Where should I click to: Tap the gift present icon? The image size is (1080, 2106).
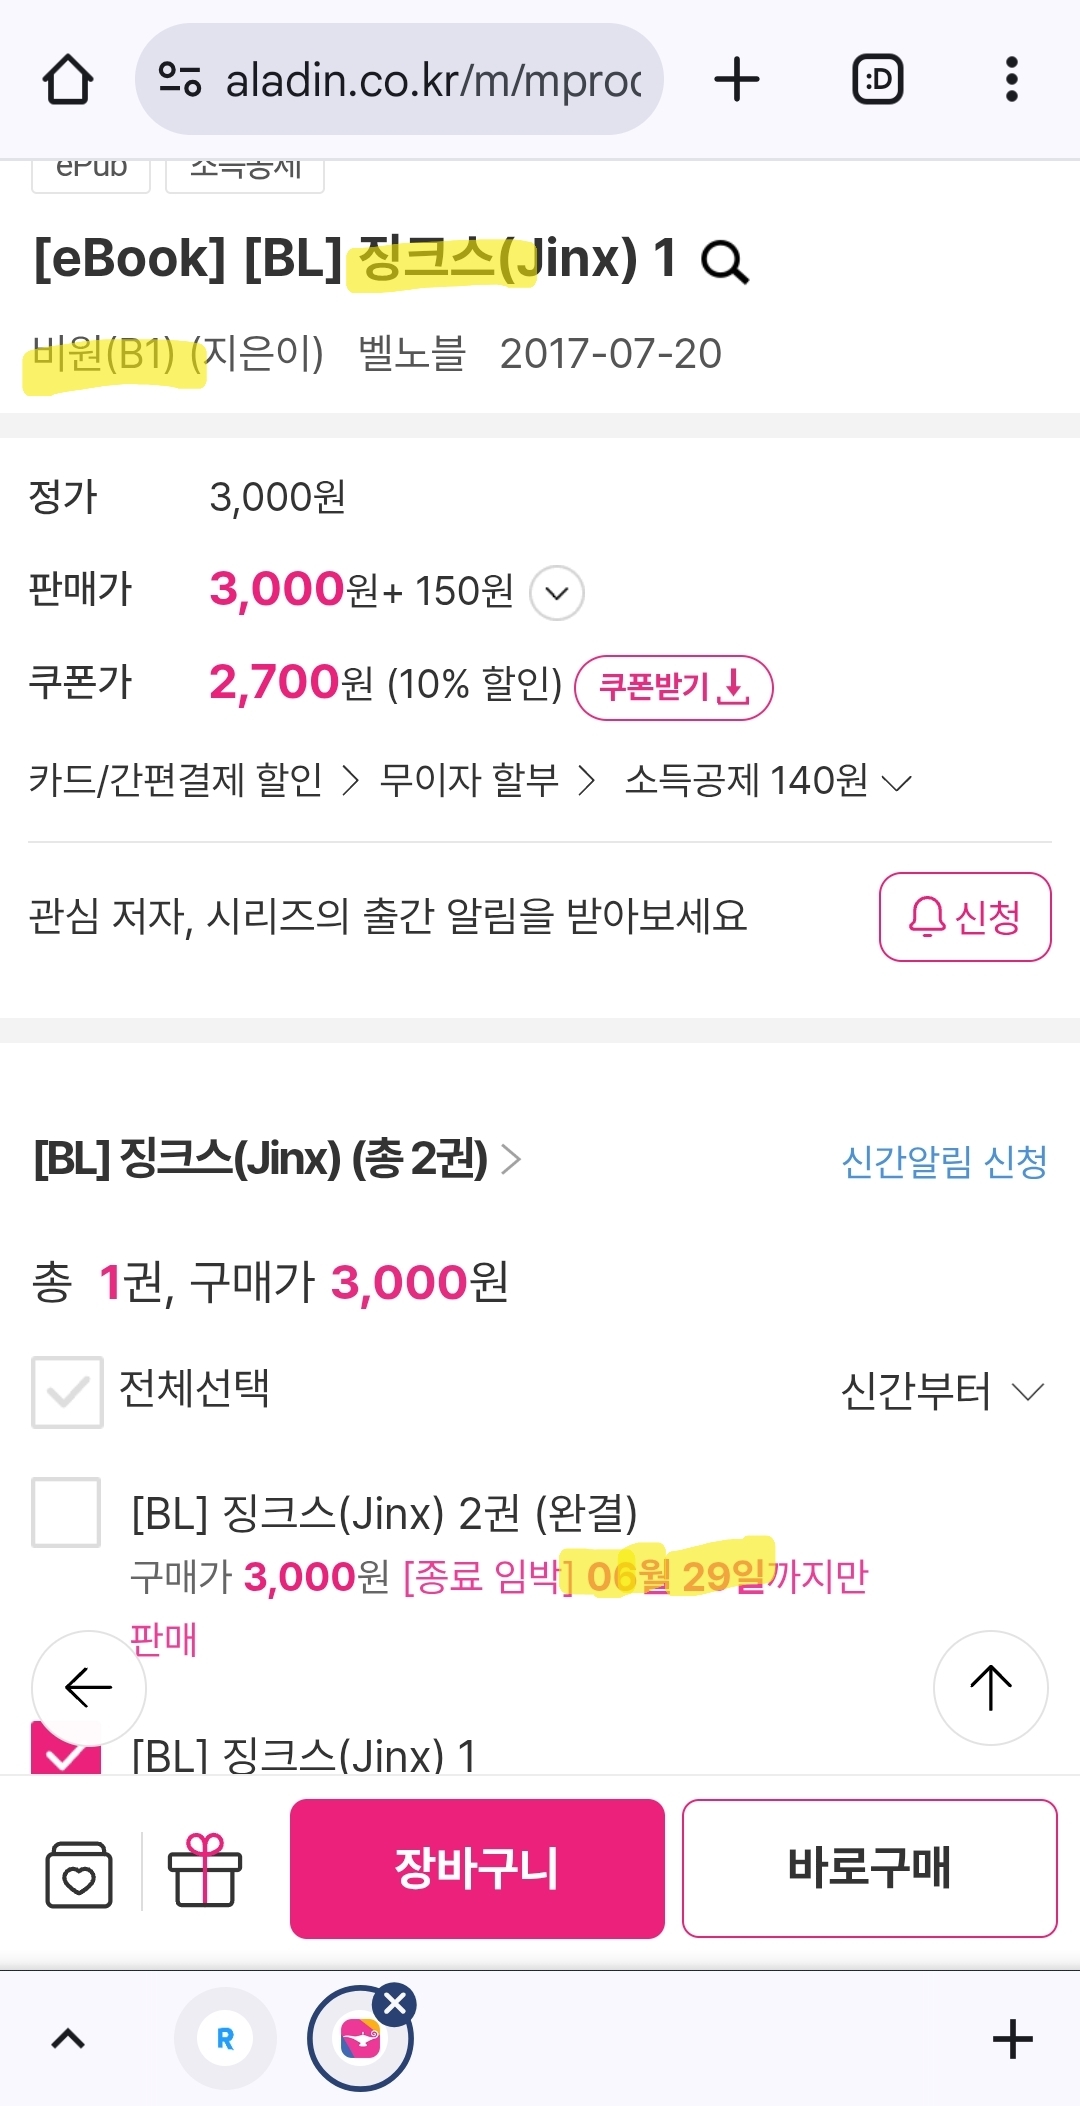pyautogui.click(x=204, y=1870)
